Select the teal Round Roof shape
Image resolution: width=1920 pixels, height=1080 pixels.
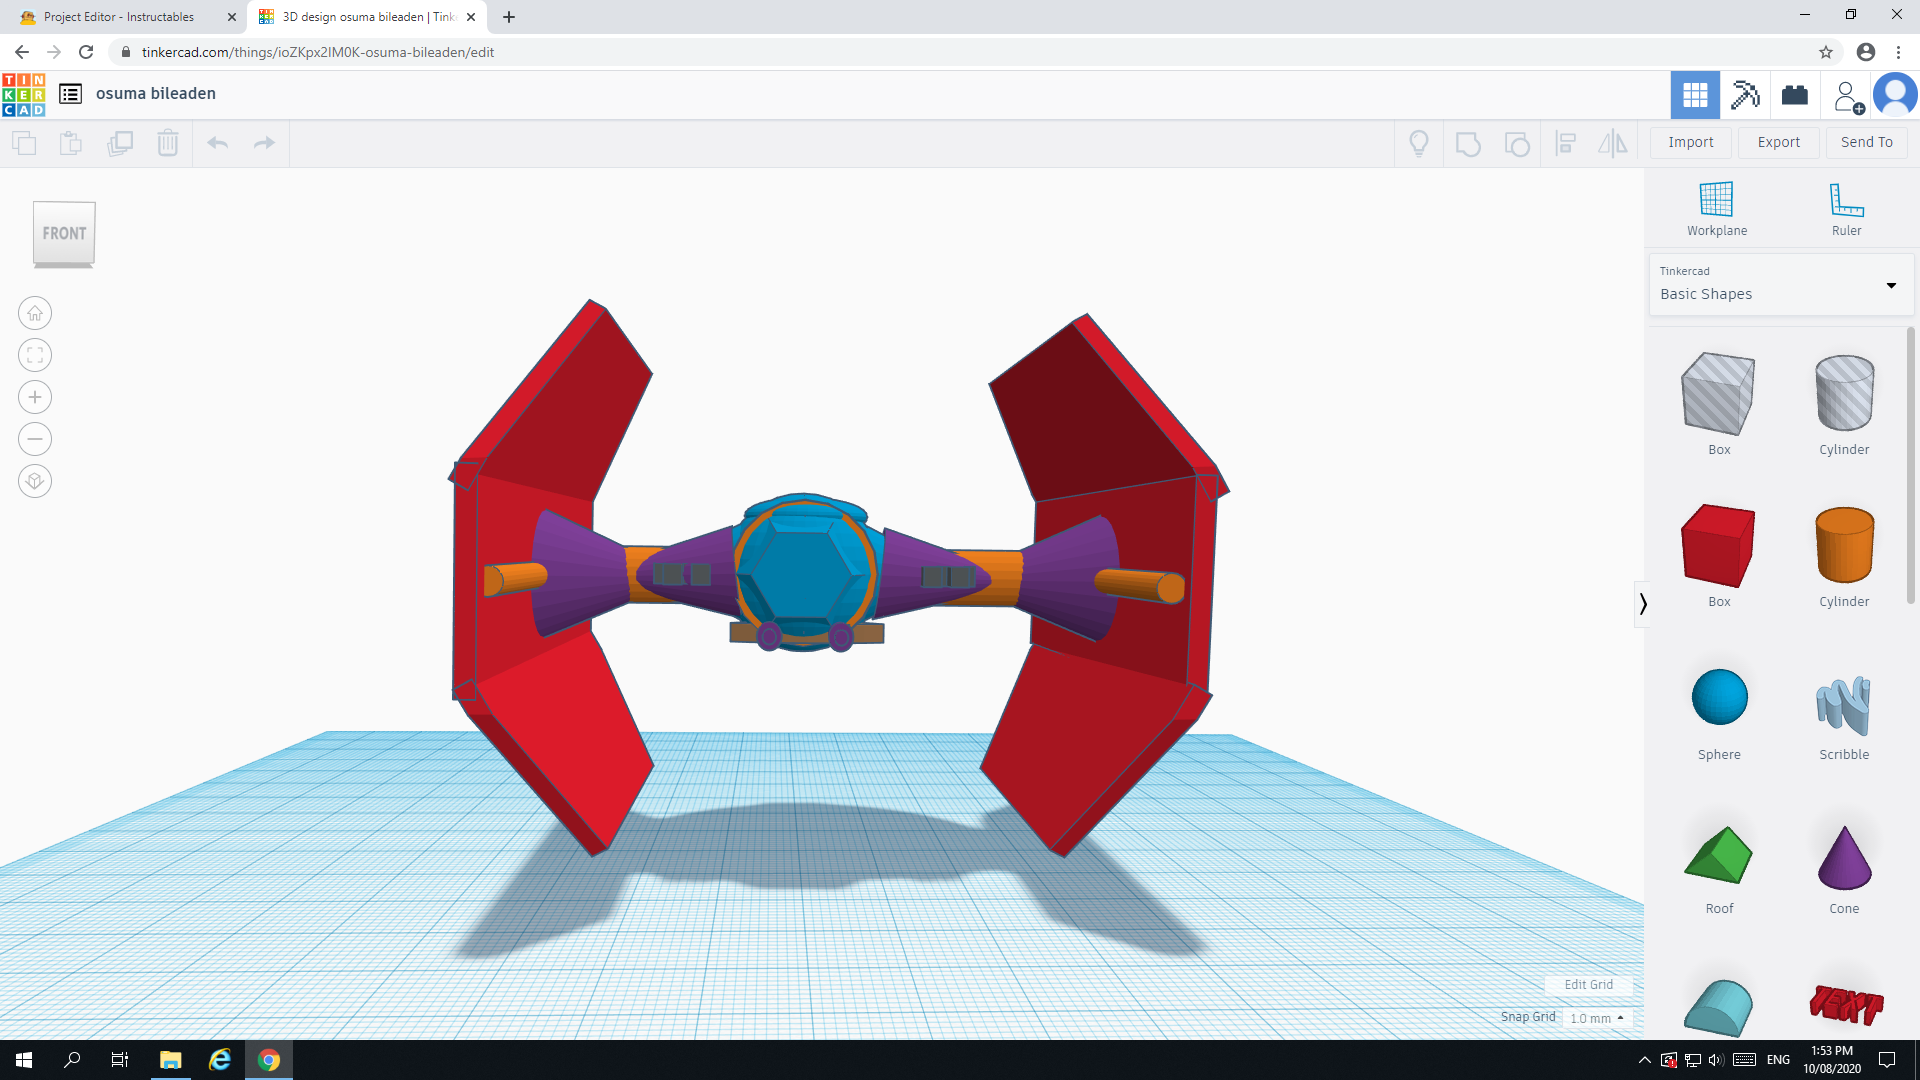tap(1718, 1008)
